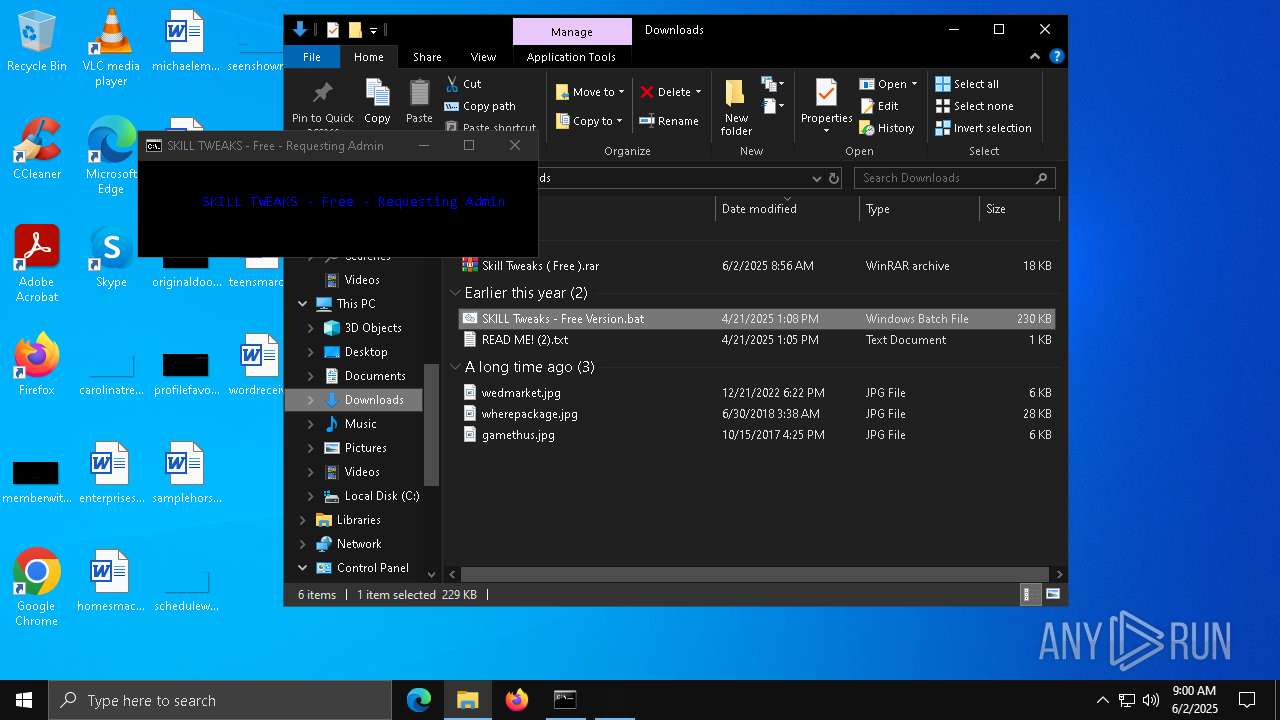1280x720 pixels.
Task: Click the History button
Action: [x=887, y=128]
